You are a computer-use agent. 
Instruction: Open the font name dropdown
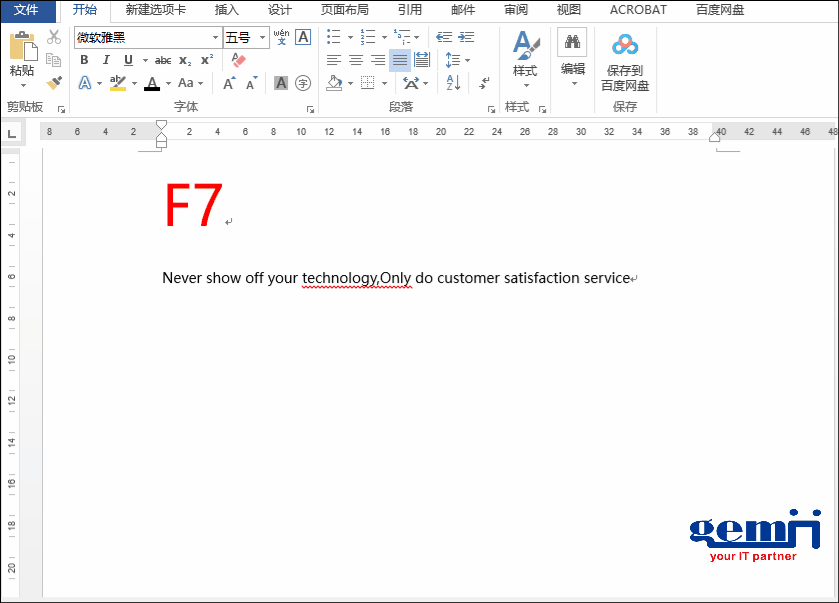pos(215,36)
